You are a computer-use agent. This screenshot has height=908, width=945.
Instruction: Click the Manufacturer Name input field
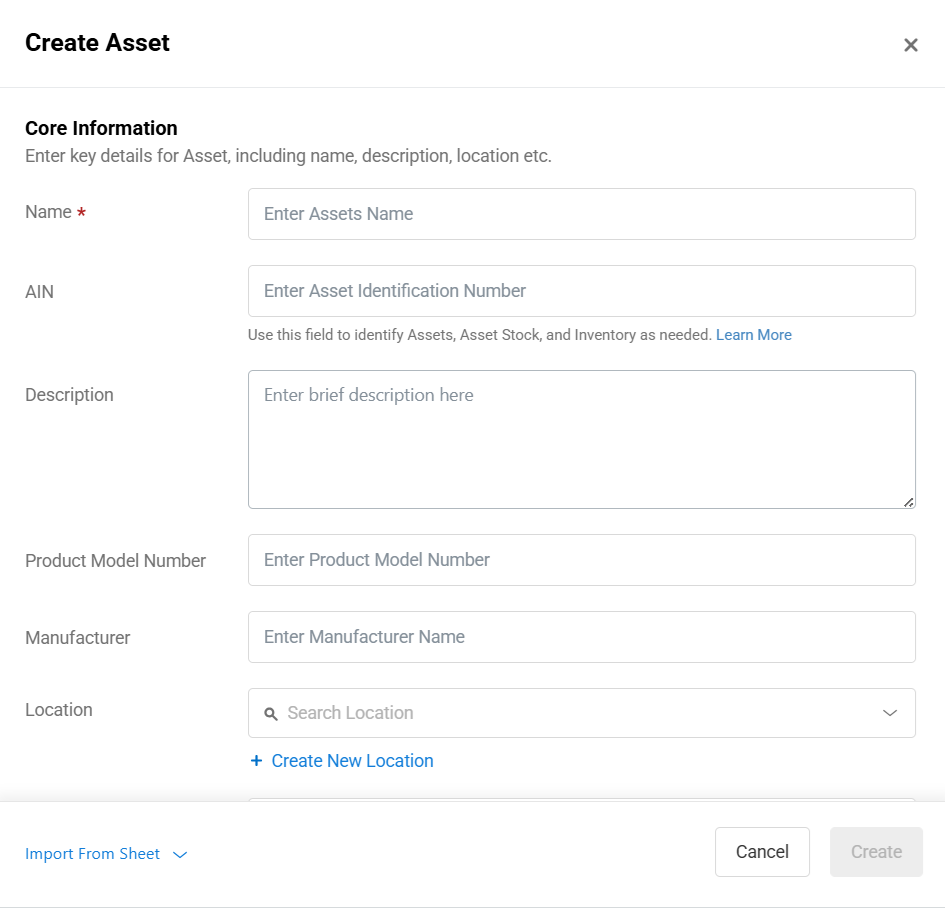582,637
